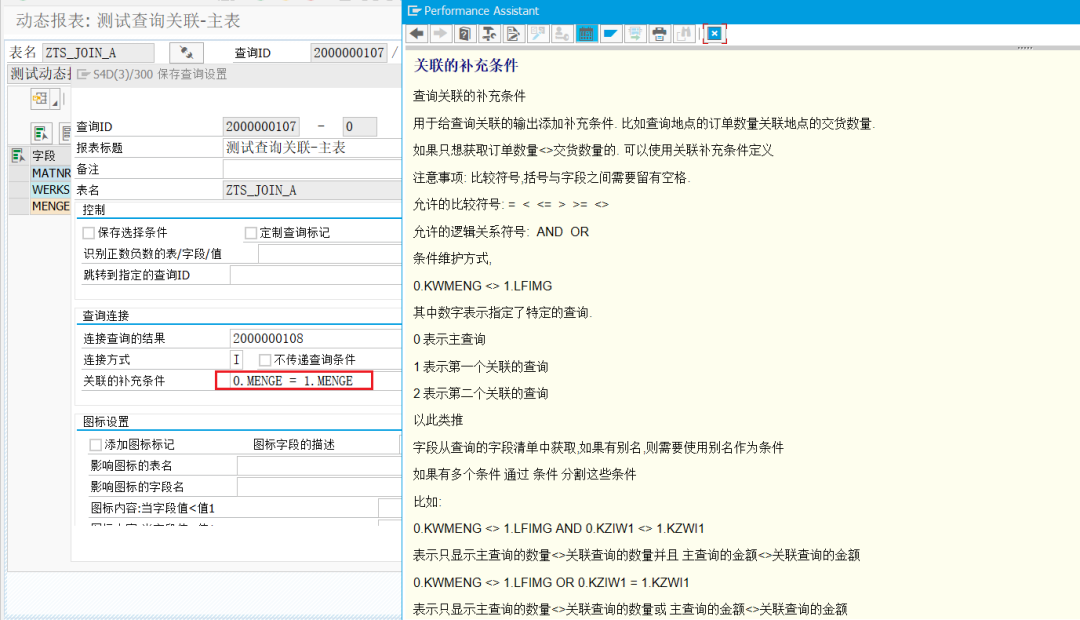Click the dialog 查询ID field 2000000107
This screenshot has width=1080, height=620.
(x=261, y=126)
